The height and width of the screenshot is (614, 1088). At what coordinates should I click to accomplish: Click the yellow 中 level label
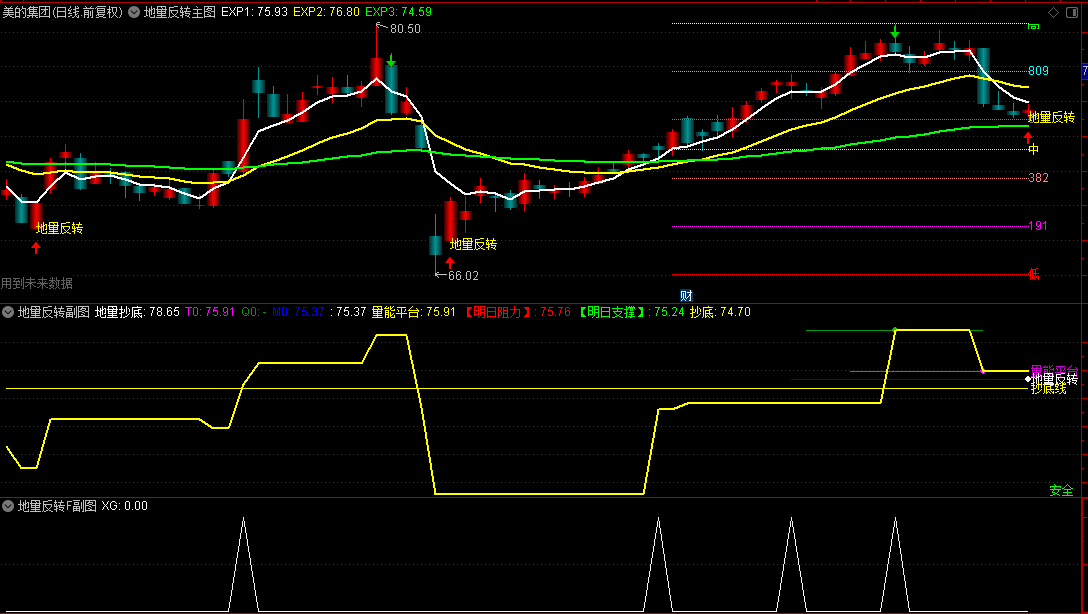pyautogui.click(x=1033, y=149)
